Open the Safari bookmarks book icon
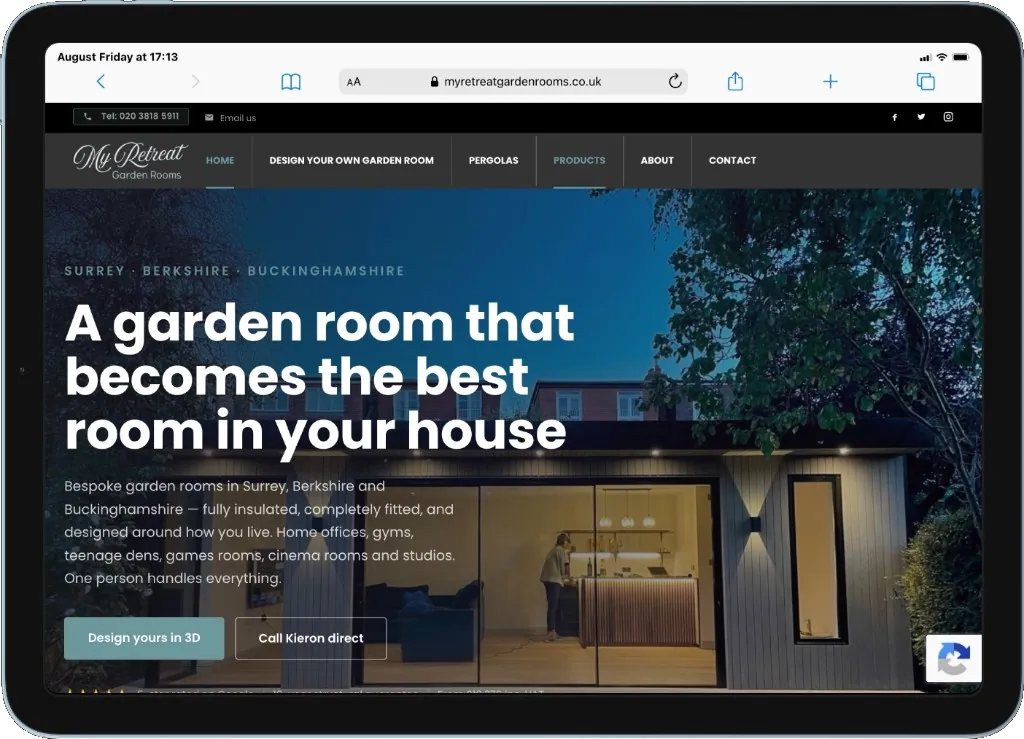 (291, 82)
